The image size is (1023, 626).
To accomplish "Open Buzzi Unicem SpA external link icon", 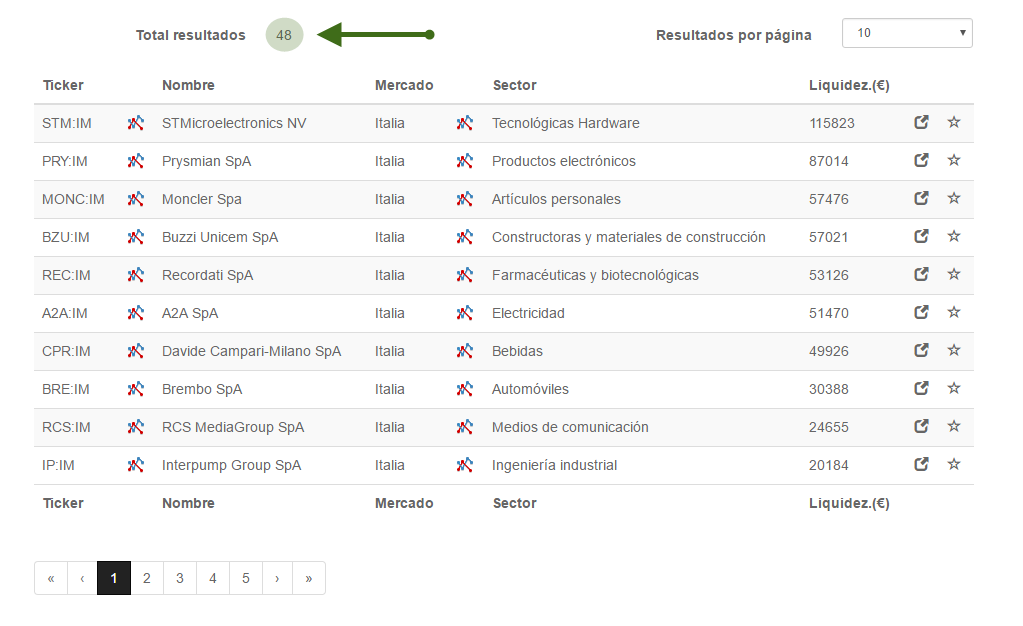I will coord(921,236).
